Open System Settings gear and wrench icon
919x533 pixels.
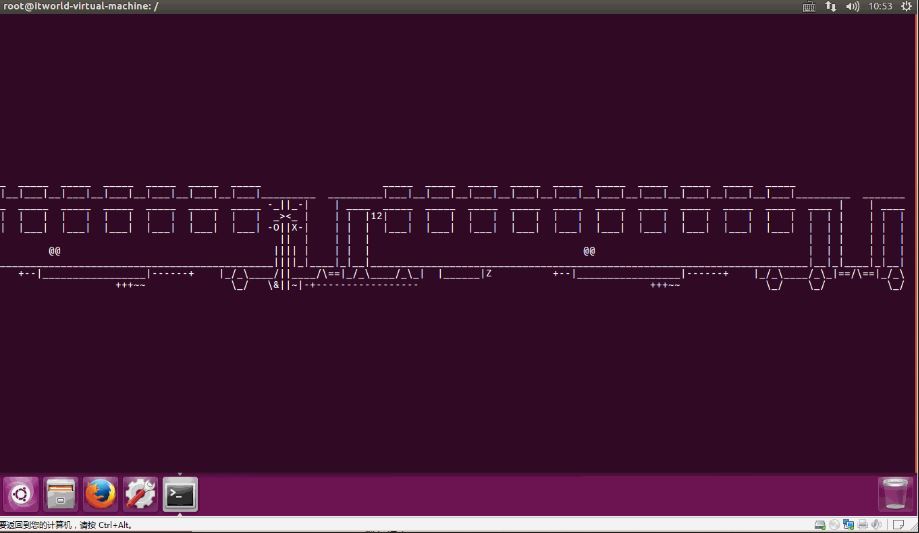tap(140, 494)
